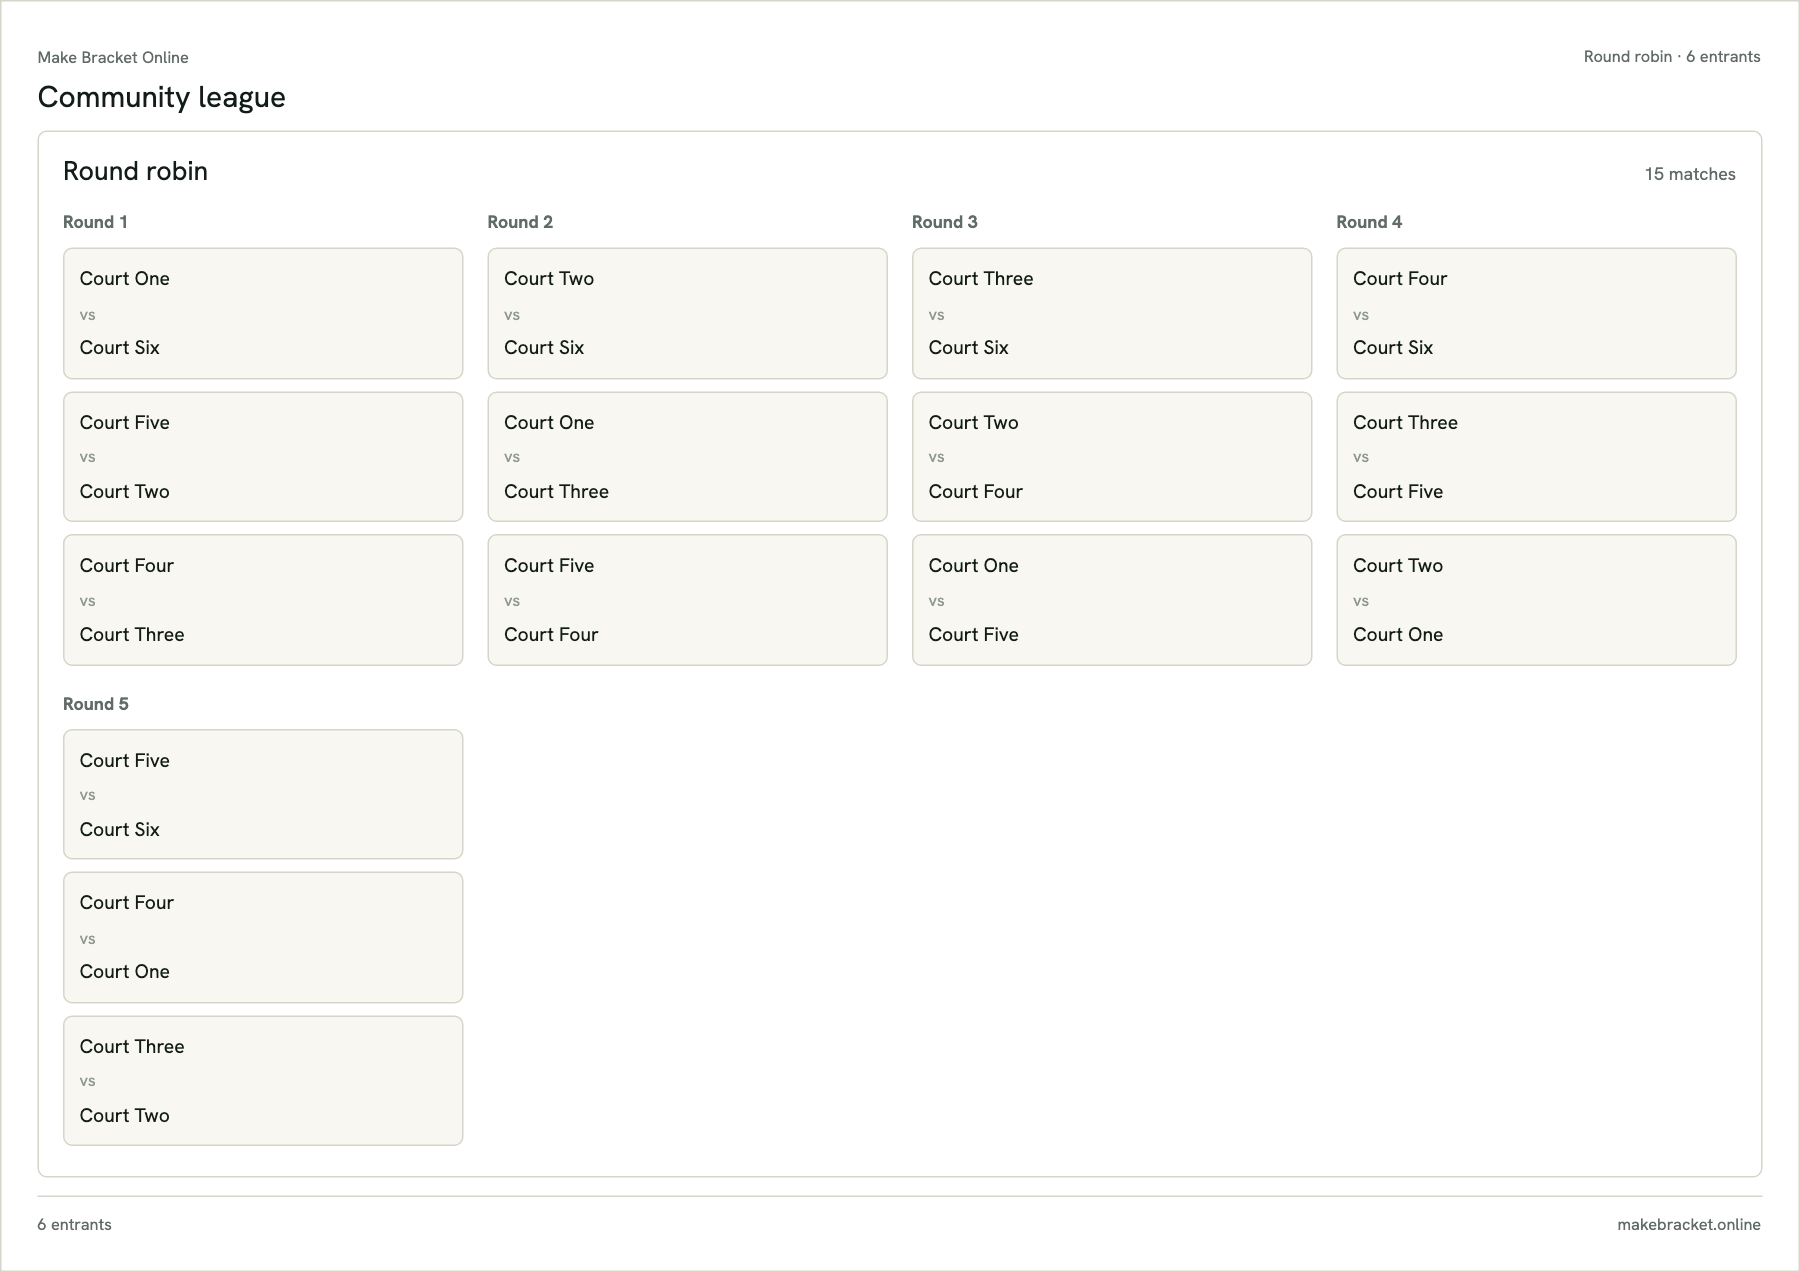Click the Make Bracket Online header text
This screenshot has height=1272, width=1800.
[113, 57]
